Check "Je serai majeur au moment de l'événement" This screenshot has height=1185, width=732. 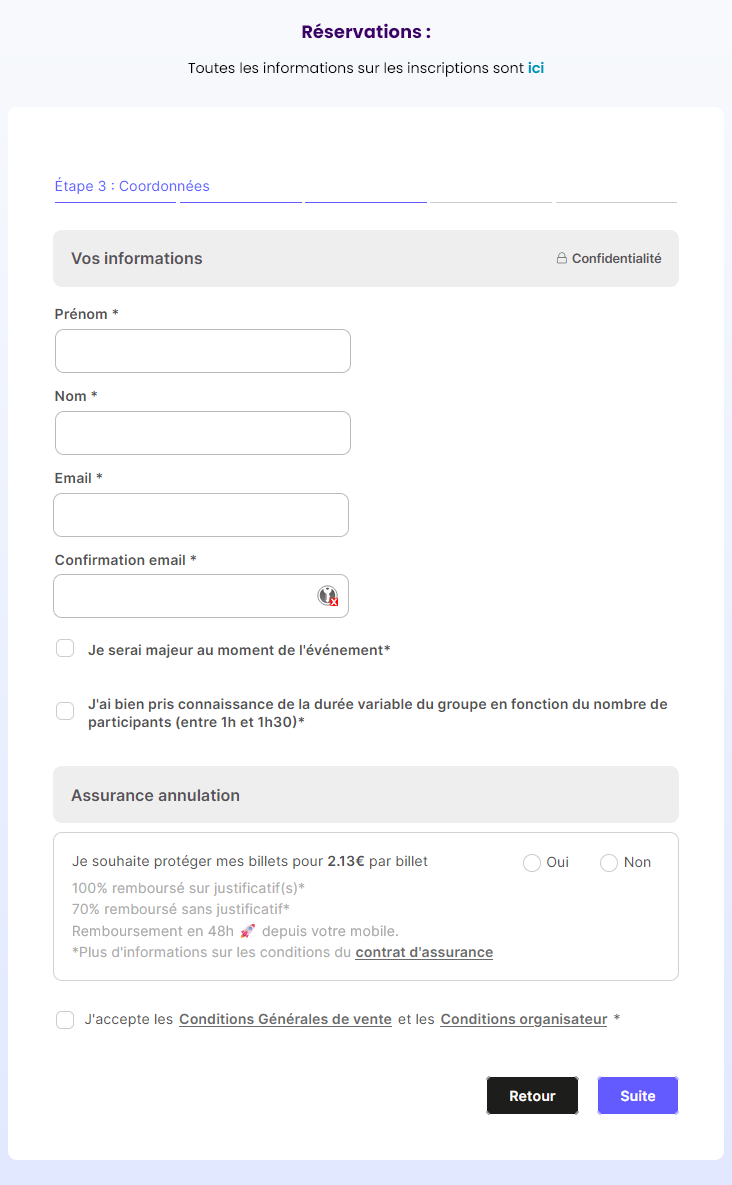(x=65, y=648)
